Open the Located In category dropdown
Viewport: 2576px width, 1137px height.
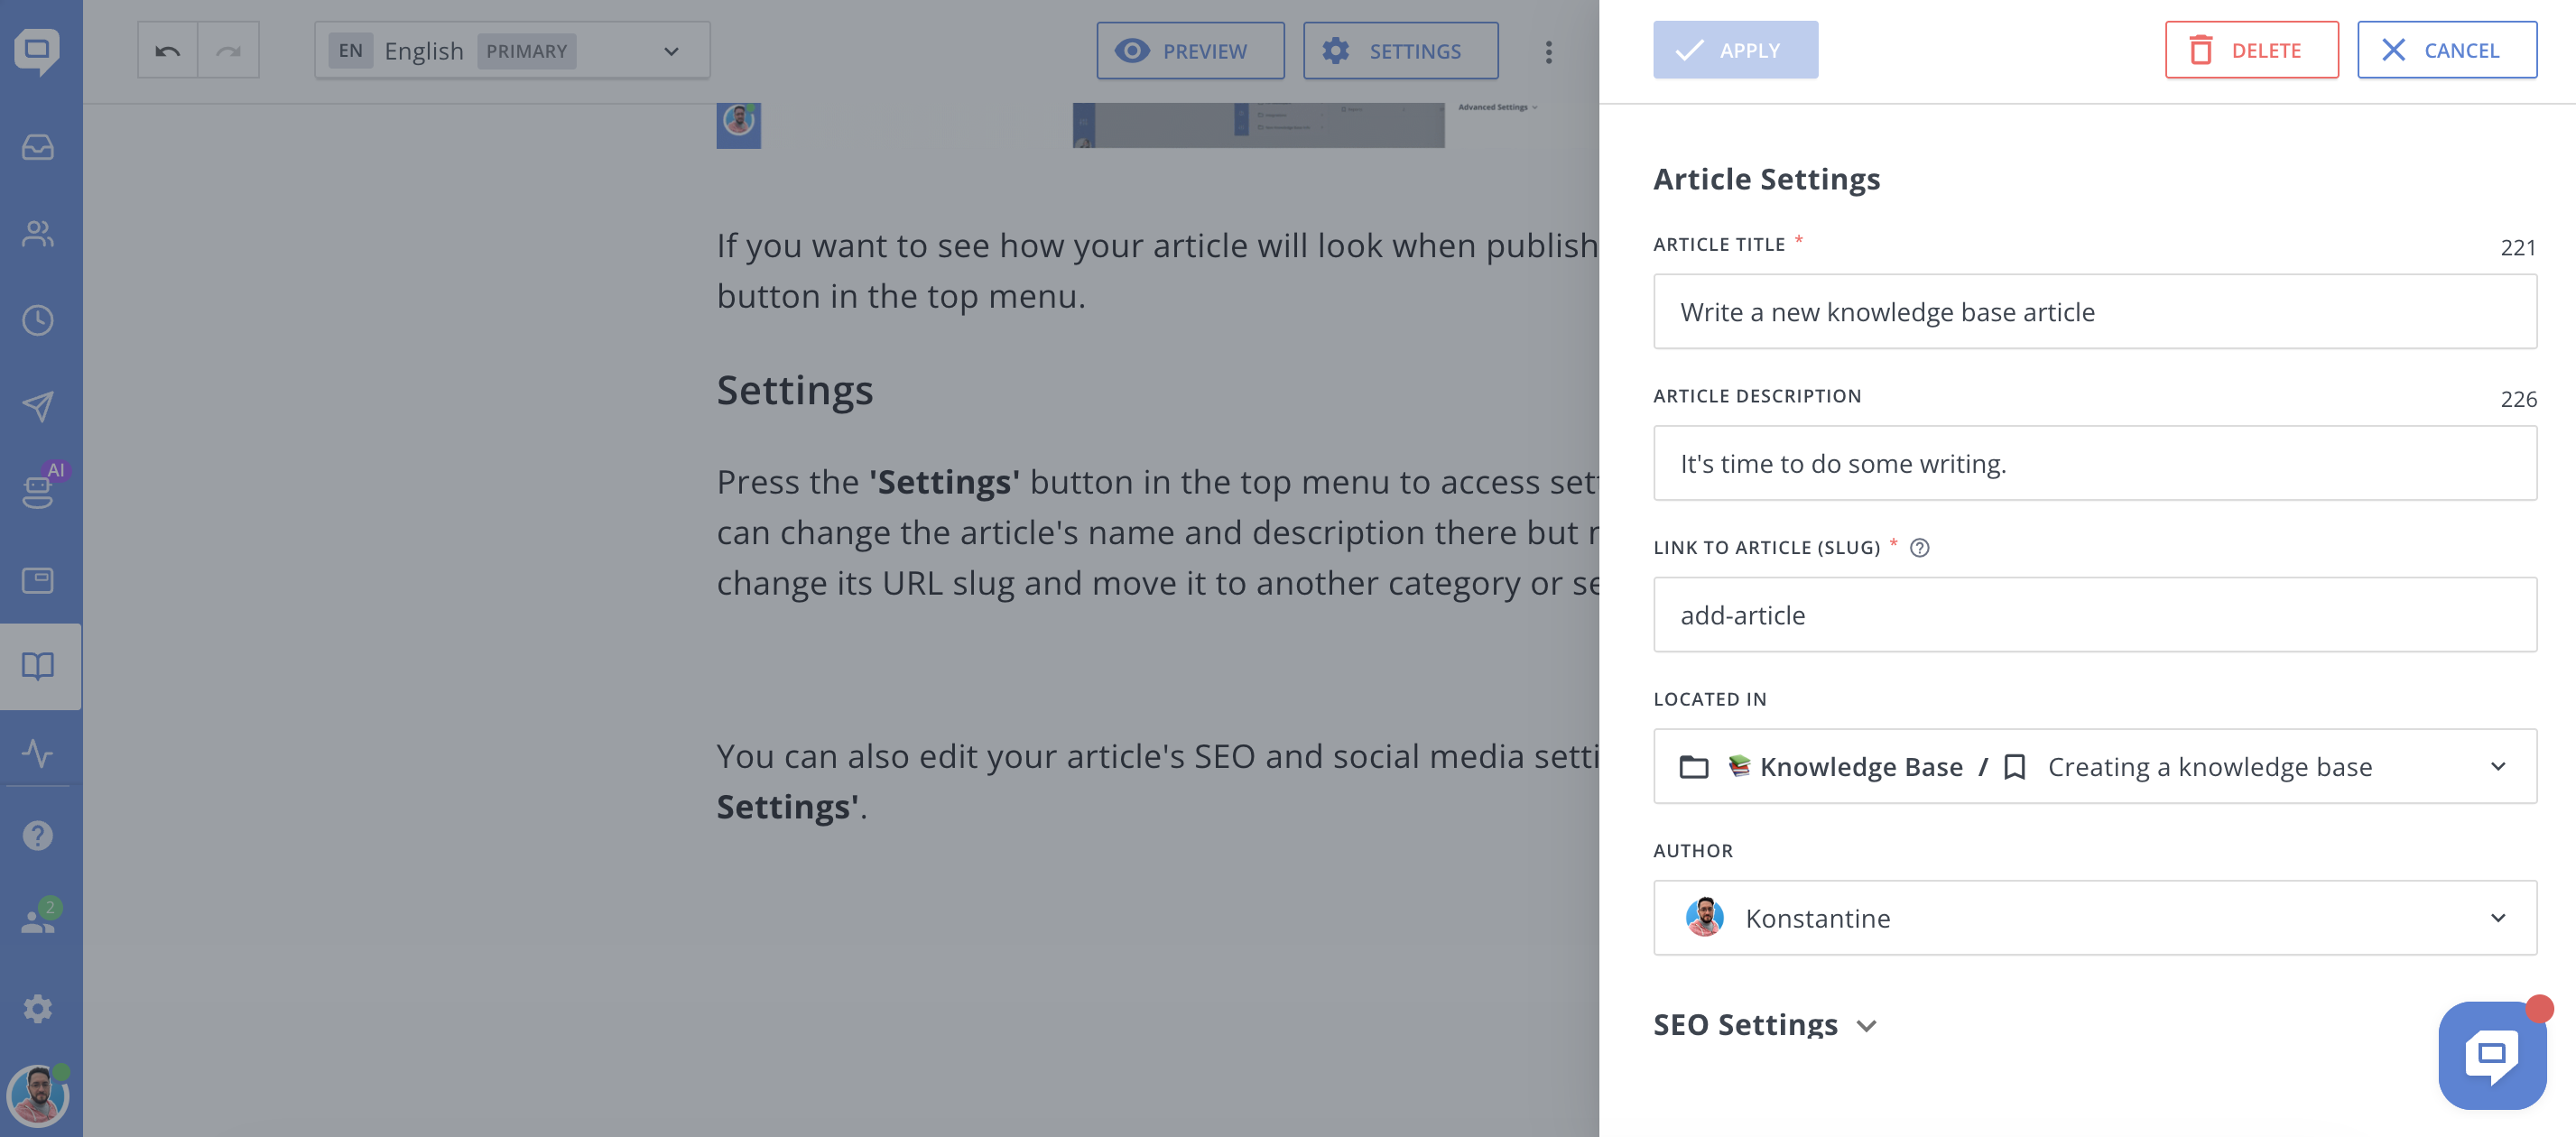(x=2094, y=766)
